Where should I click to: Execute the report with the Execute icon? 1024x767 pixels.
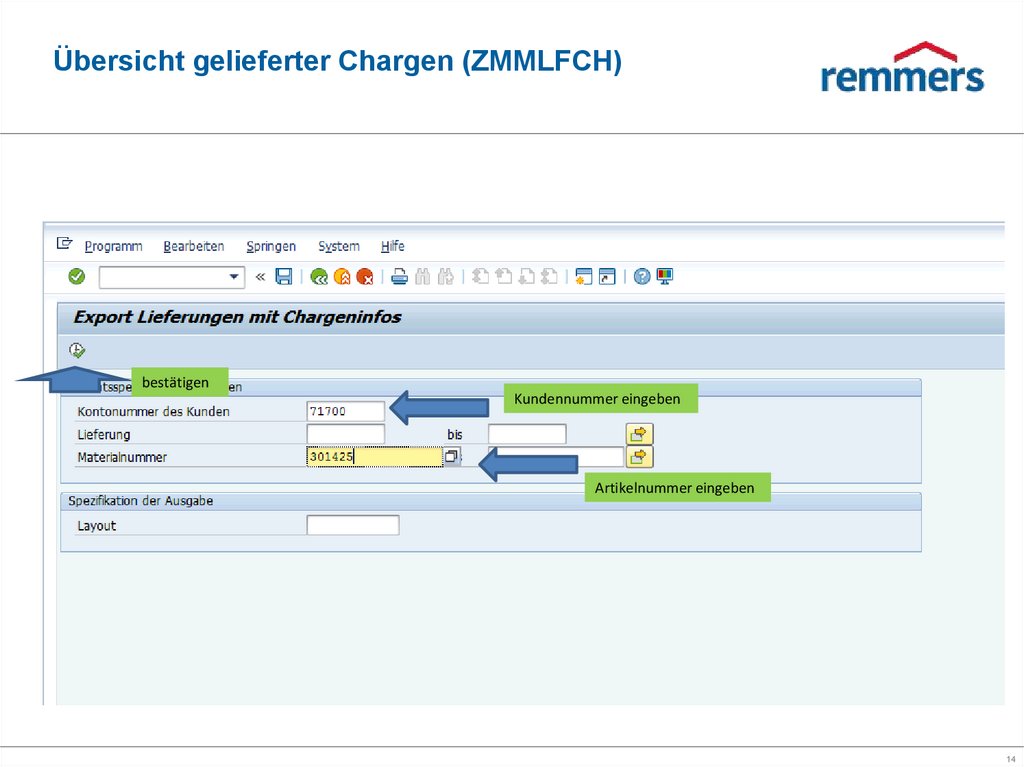(x=75, y=350)
